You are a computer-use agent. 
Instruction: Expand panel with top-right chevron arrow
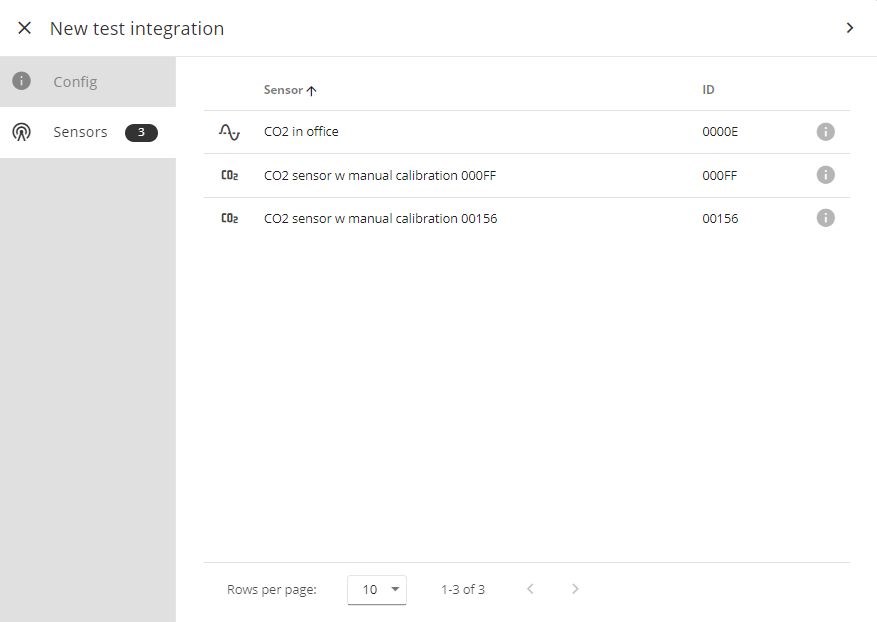pyautogui.click(x=849, y=28)
